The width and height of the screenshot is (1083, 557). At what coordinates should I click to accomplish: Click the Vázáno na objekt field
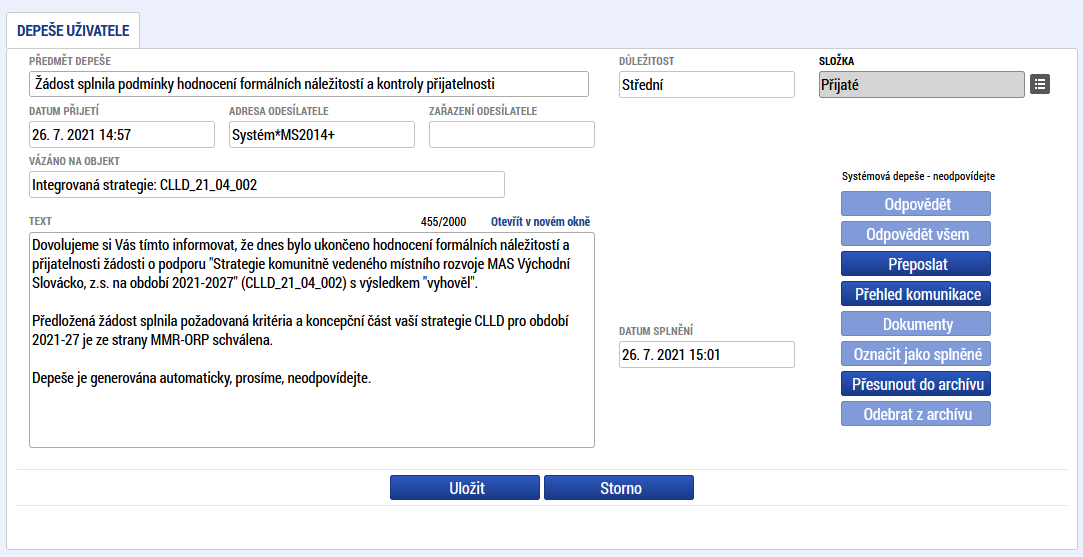[267, 185]
